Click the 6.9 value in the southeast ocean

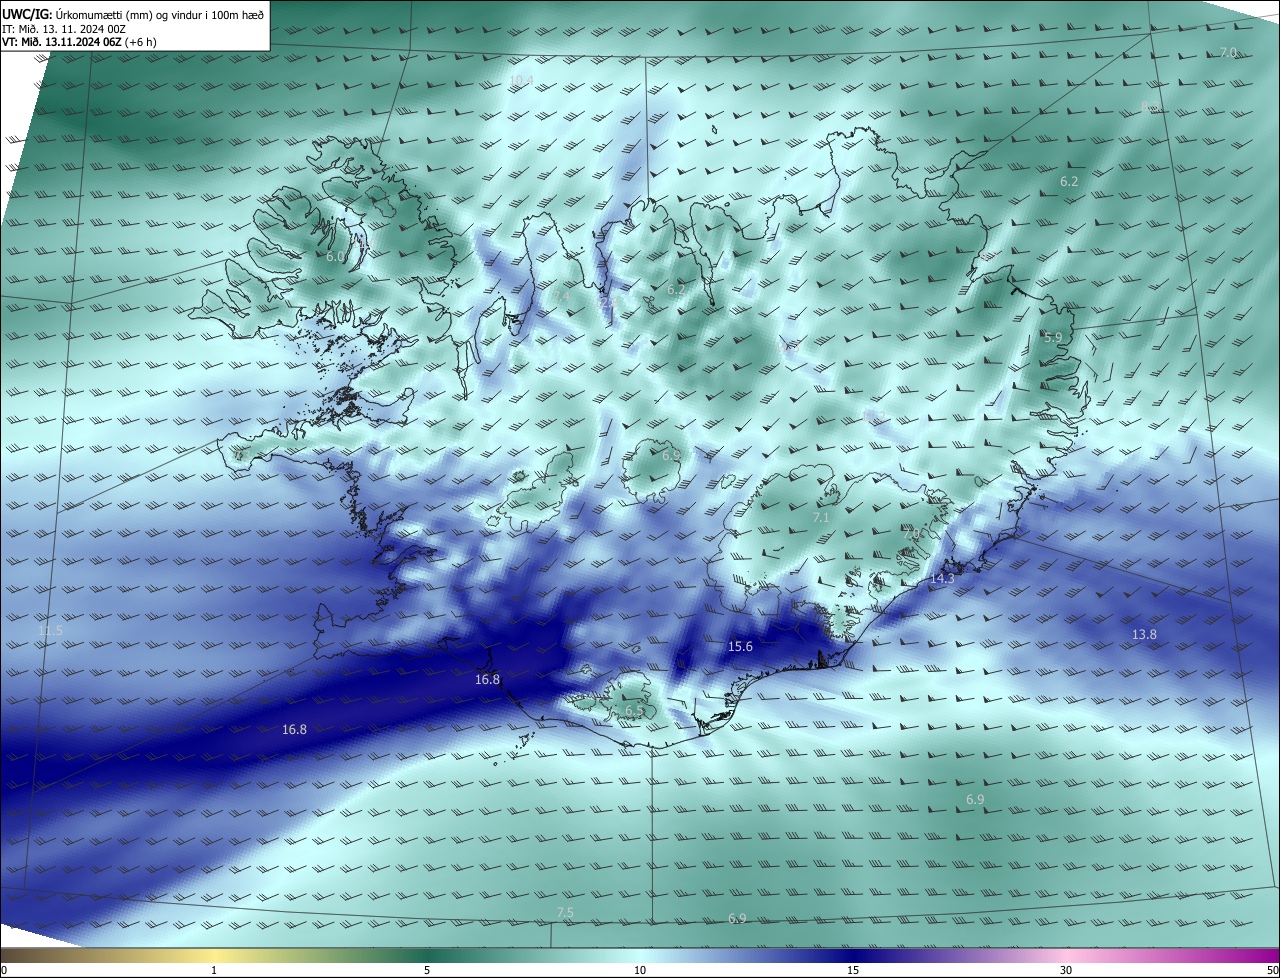pos(975,800)
